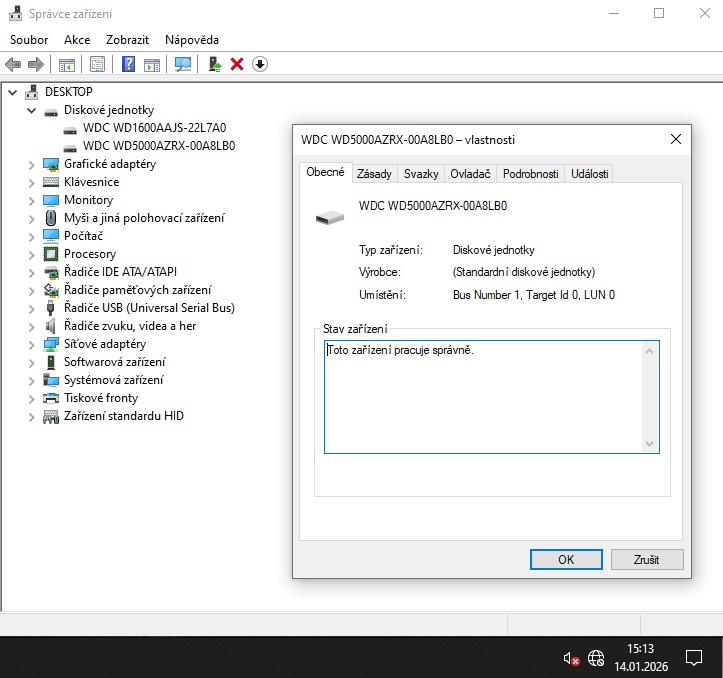Click the muted speaker tray icon
This screenshot has height=678, width=723.
coord(571,658)
